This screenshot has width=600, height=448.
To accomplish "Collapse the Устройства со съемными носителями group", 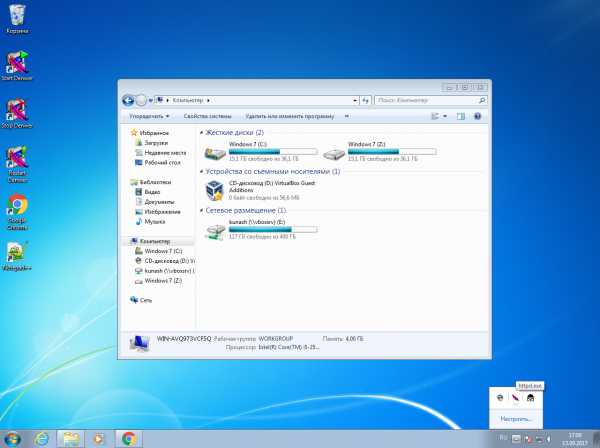I will (201, 172).
